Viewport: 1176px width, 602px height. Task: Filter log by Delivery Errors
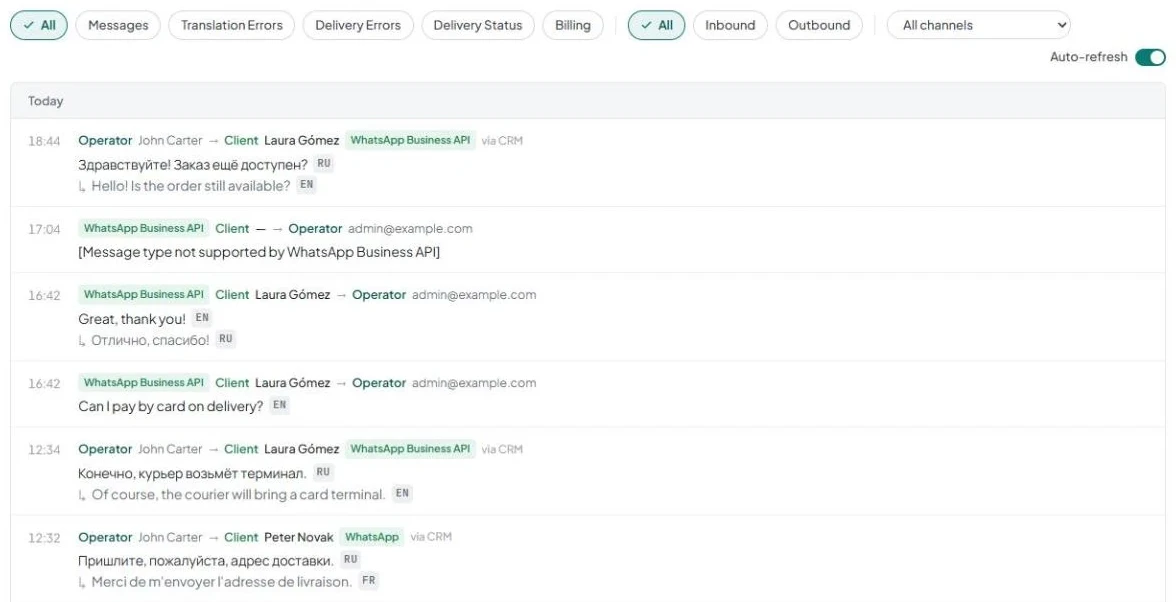pos(358,25)
